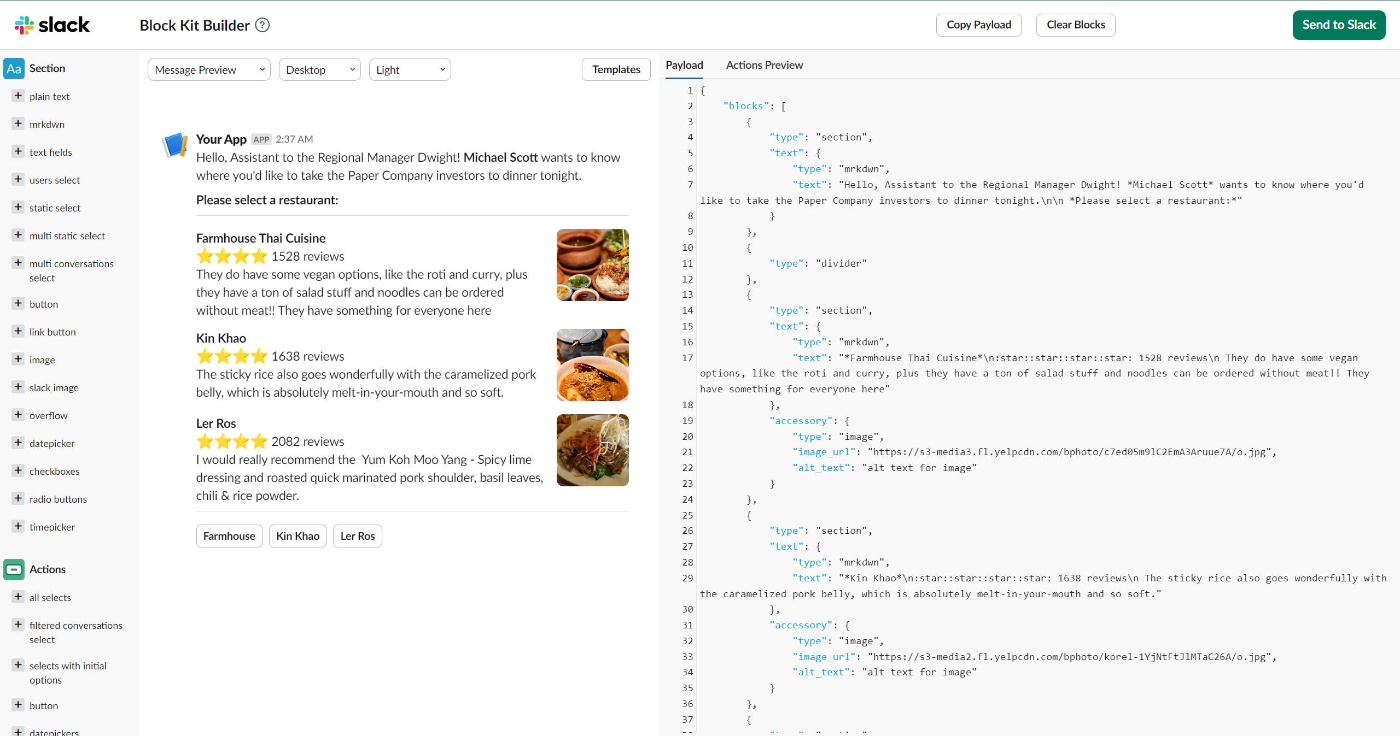Viewport: 1400px width, 736px height.
Task: Click "Please select a restaurant:" text
Action: 267,200
